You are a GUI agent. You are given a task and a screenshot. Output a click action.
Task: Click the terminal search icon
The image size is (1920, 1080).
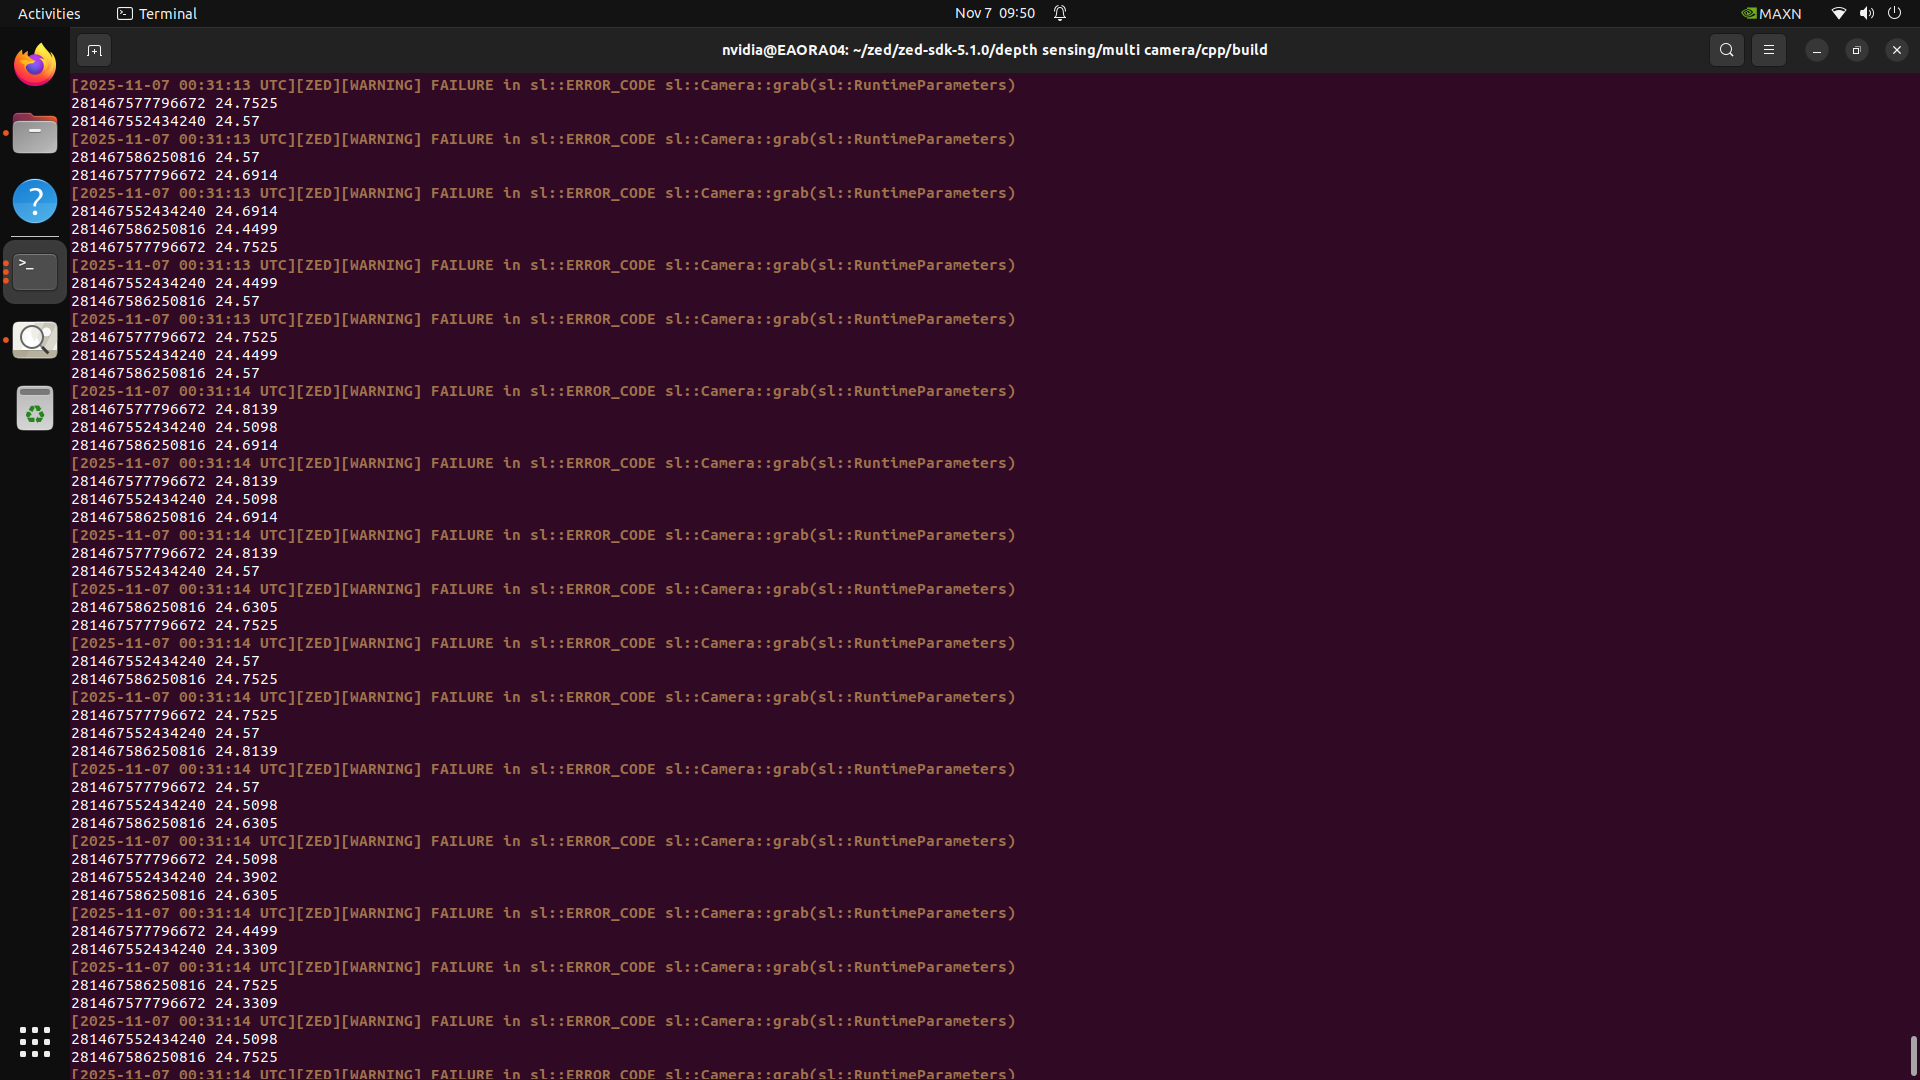(x=1726, y=50)
